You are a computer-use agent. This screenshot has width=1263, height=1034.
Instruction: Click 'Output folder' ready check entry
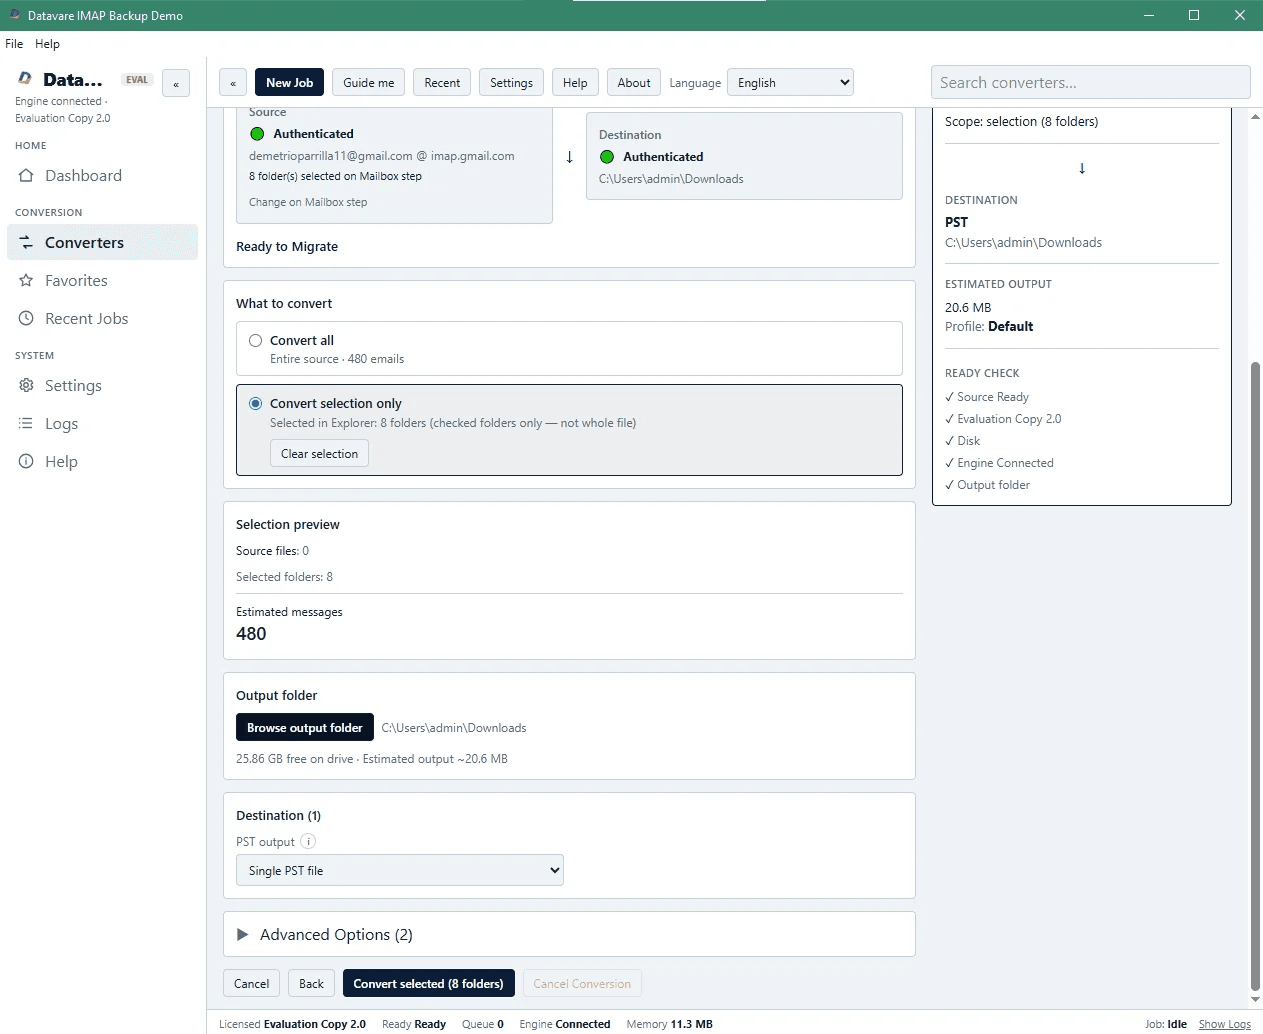[987, 485]
